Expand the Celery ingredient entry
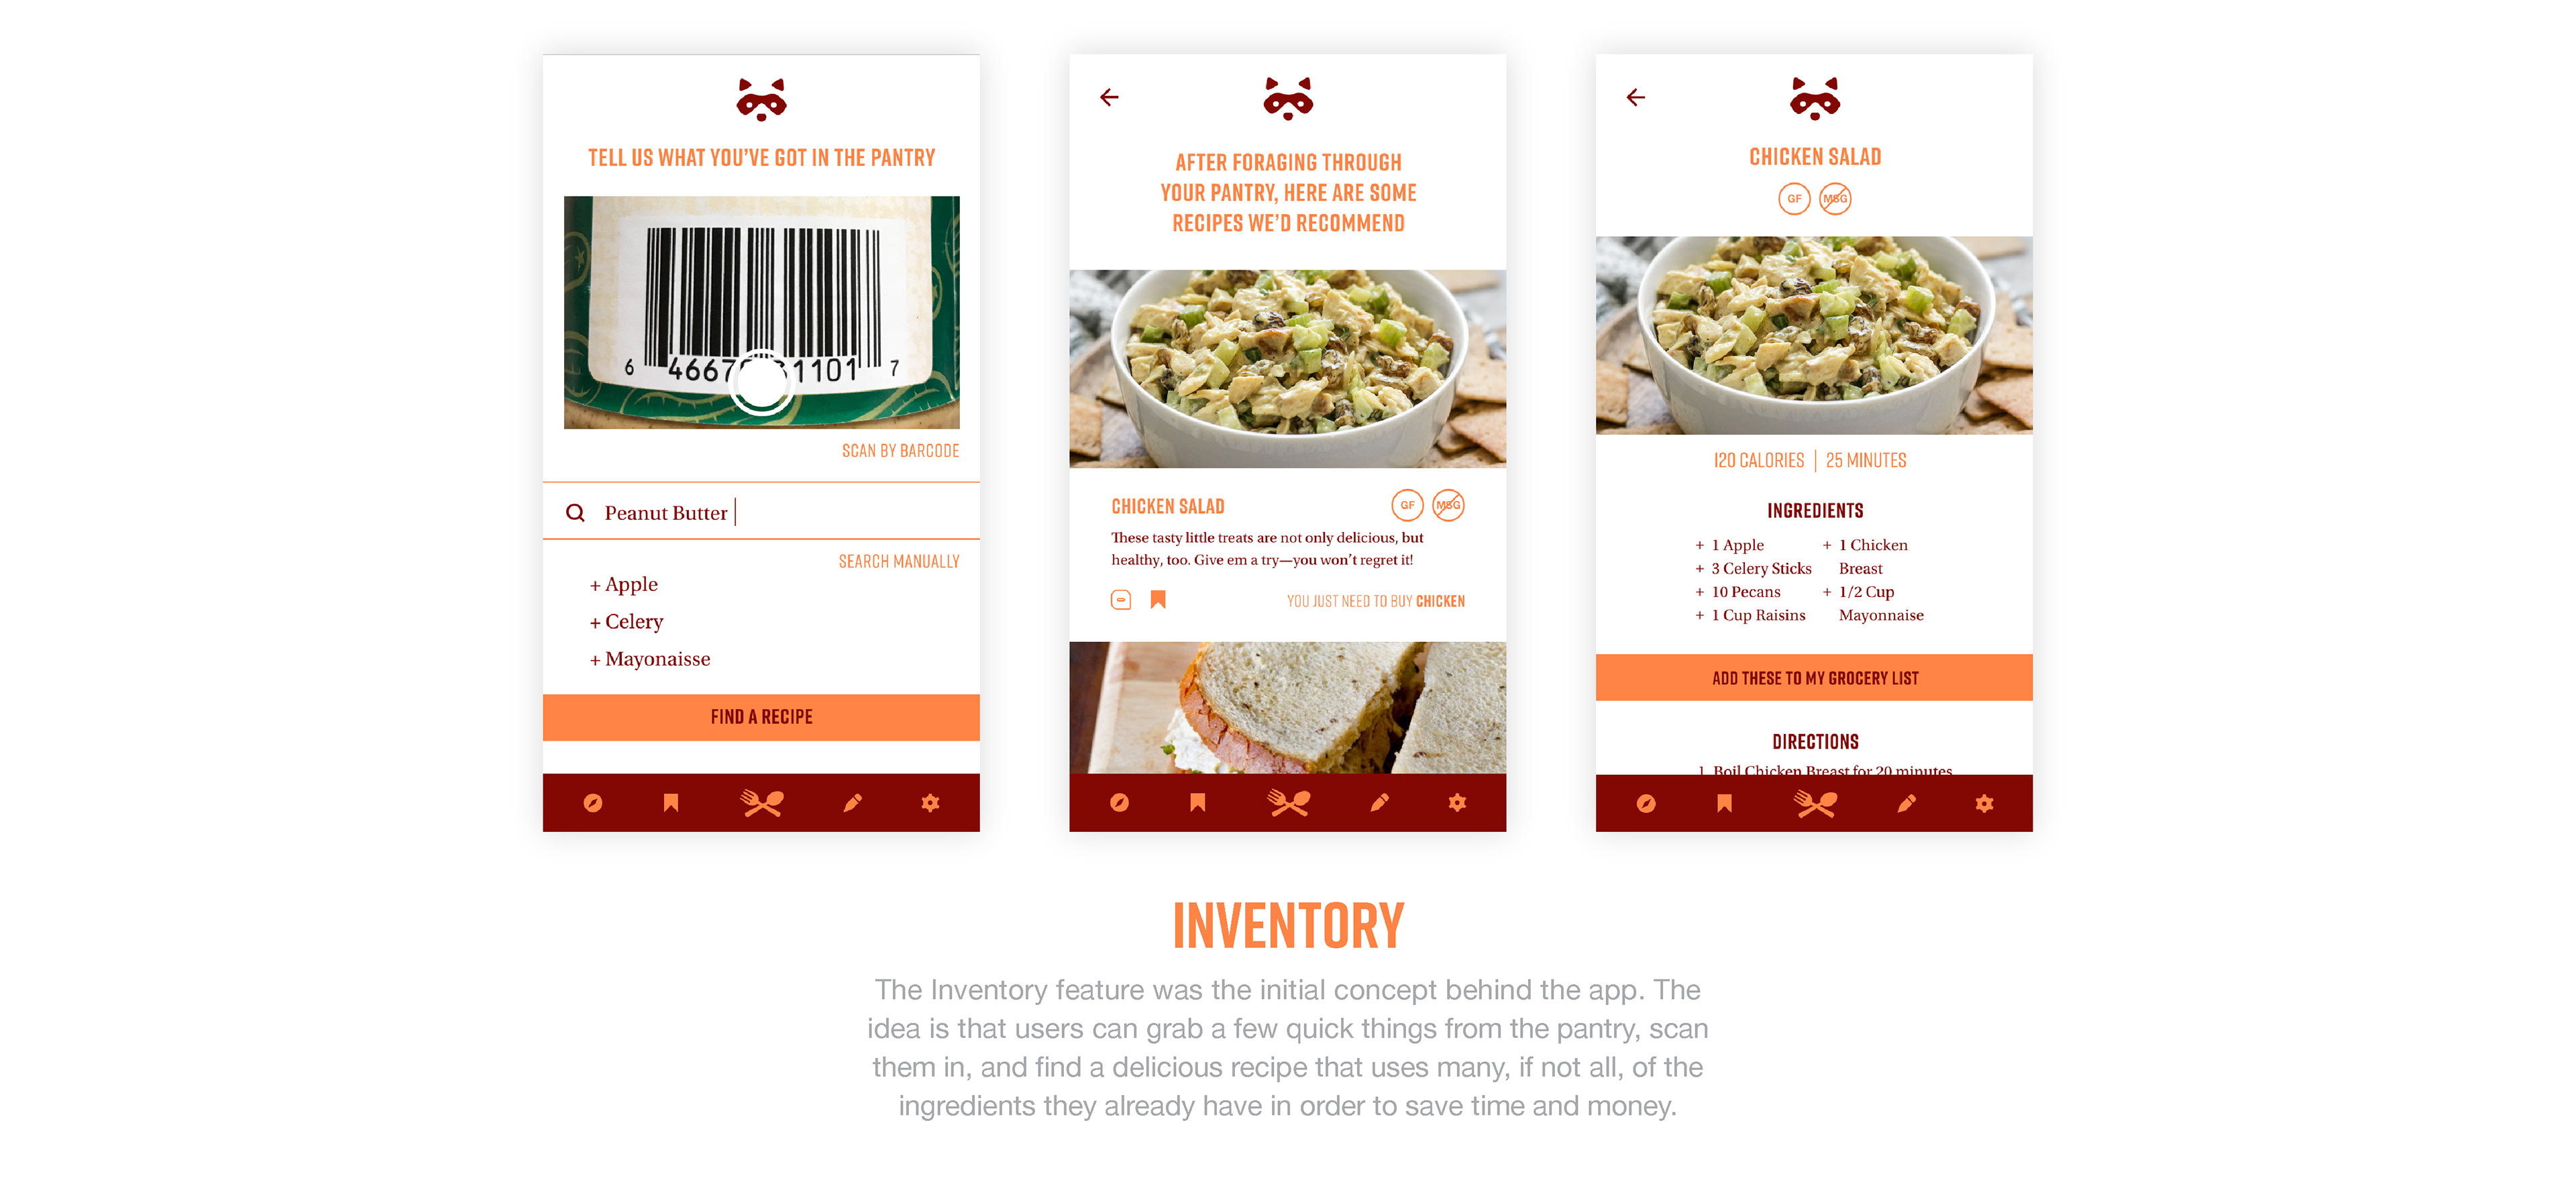2576x1178 pixels. click(627, 622)
